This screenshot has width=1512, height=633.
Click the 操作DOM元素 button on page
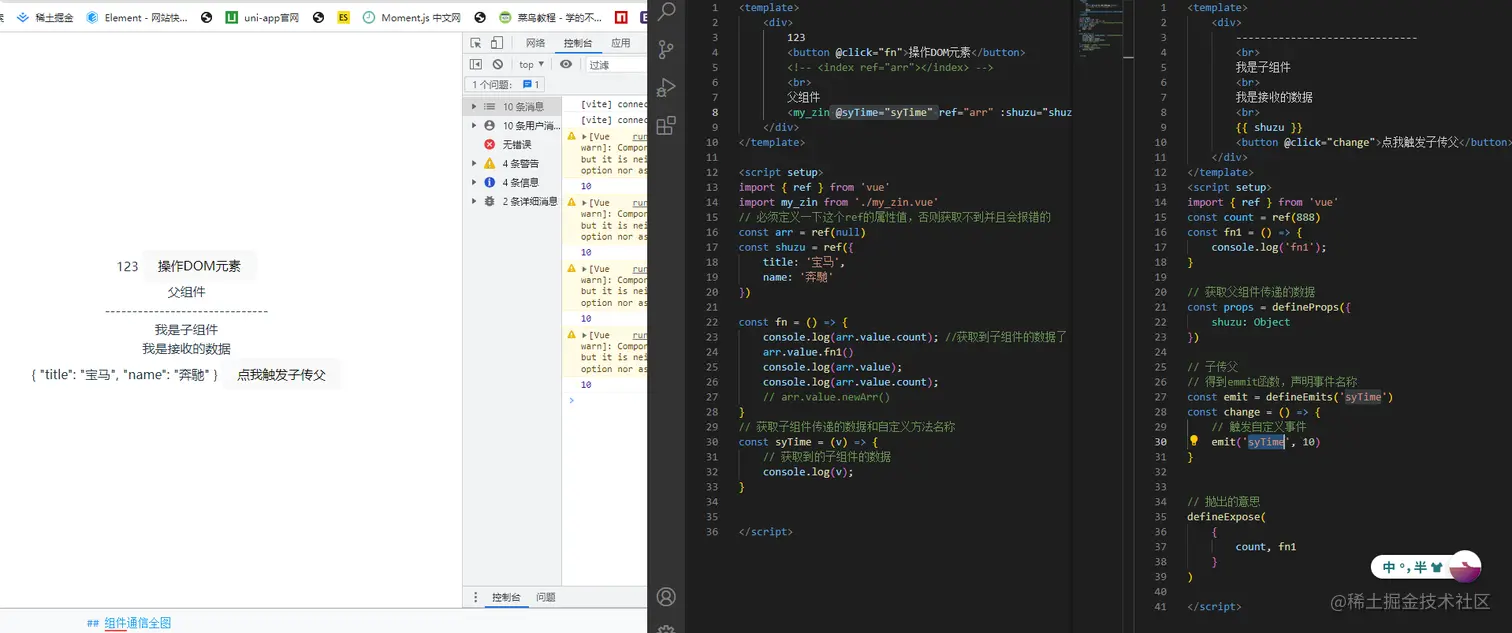click(x=199, y=266)
